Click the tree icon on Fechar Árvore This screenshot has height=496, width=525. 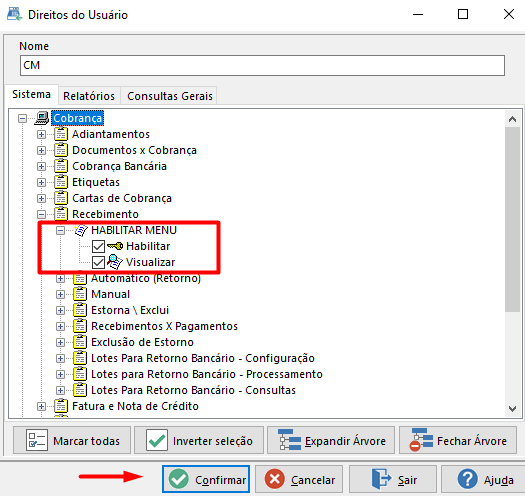[421, 440]
